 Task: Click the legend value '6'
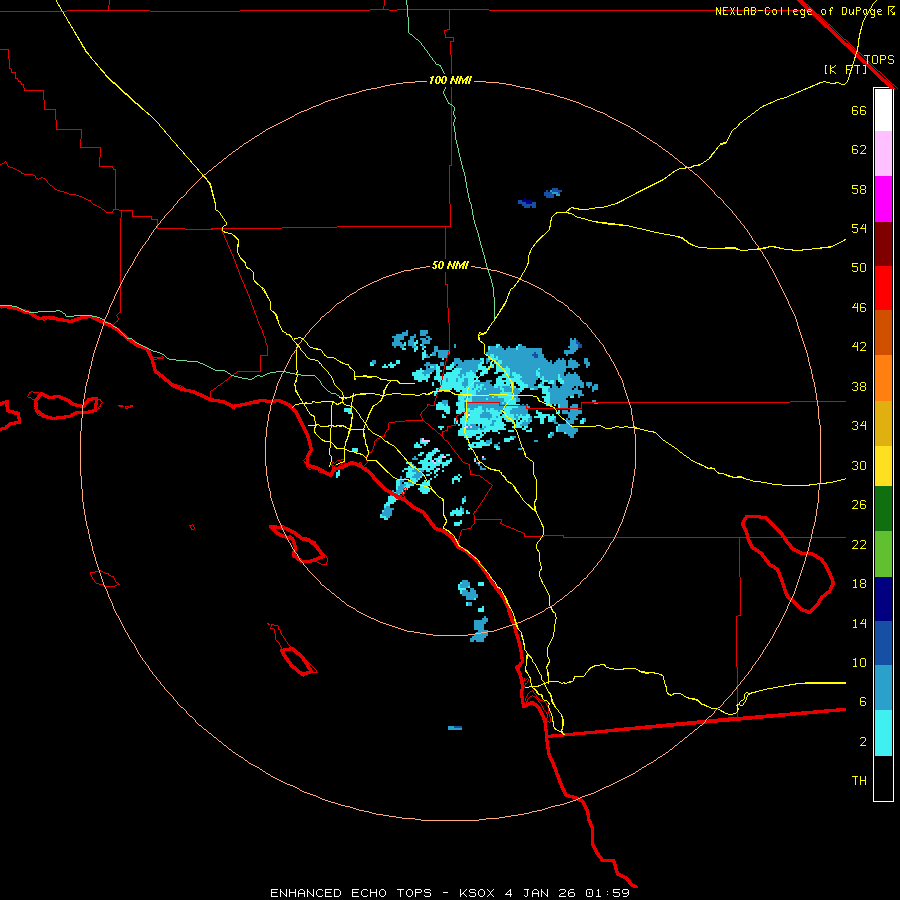862,702
